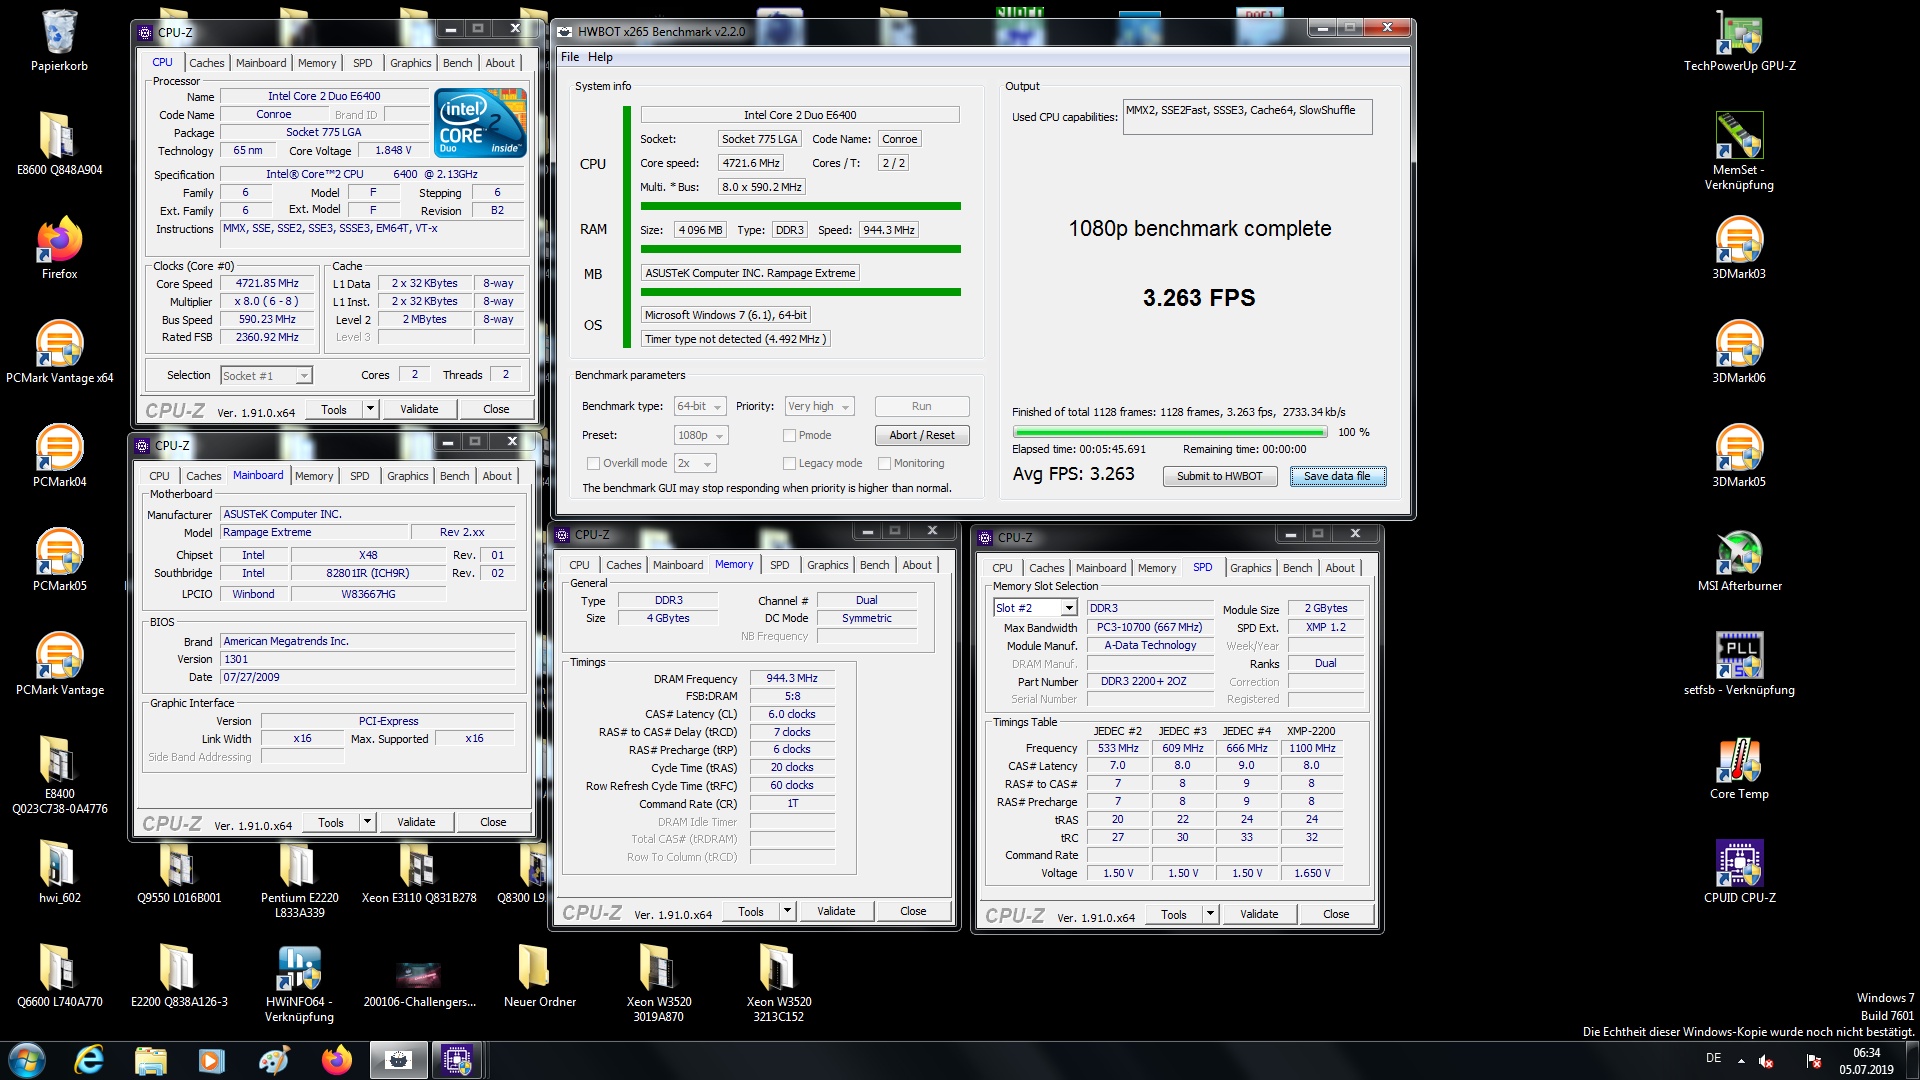
Task: Open Windows Media Player taskbar icon
Action: (212, 1060)
